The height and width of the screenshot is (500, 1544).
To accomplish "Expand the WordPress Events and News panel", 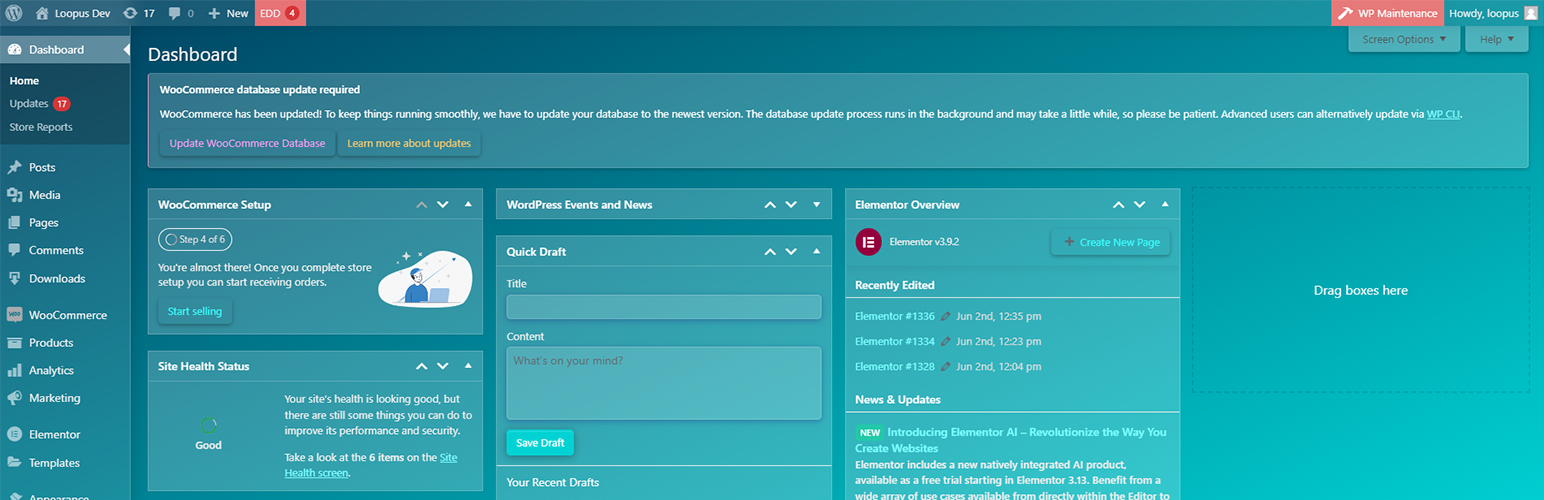I will click(x=816, y=205).
